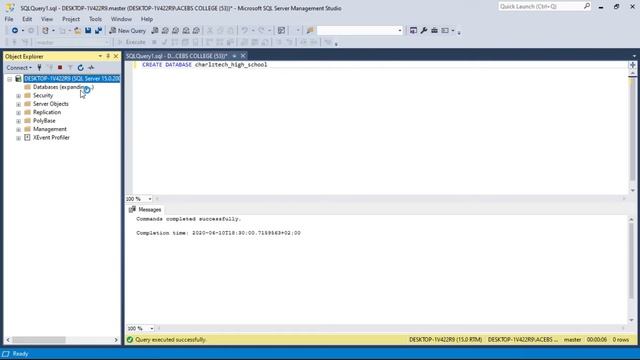Click the Object Explorer scroll-right arrow

point(116,340)
